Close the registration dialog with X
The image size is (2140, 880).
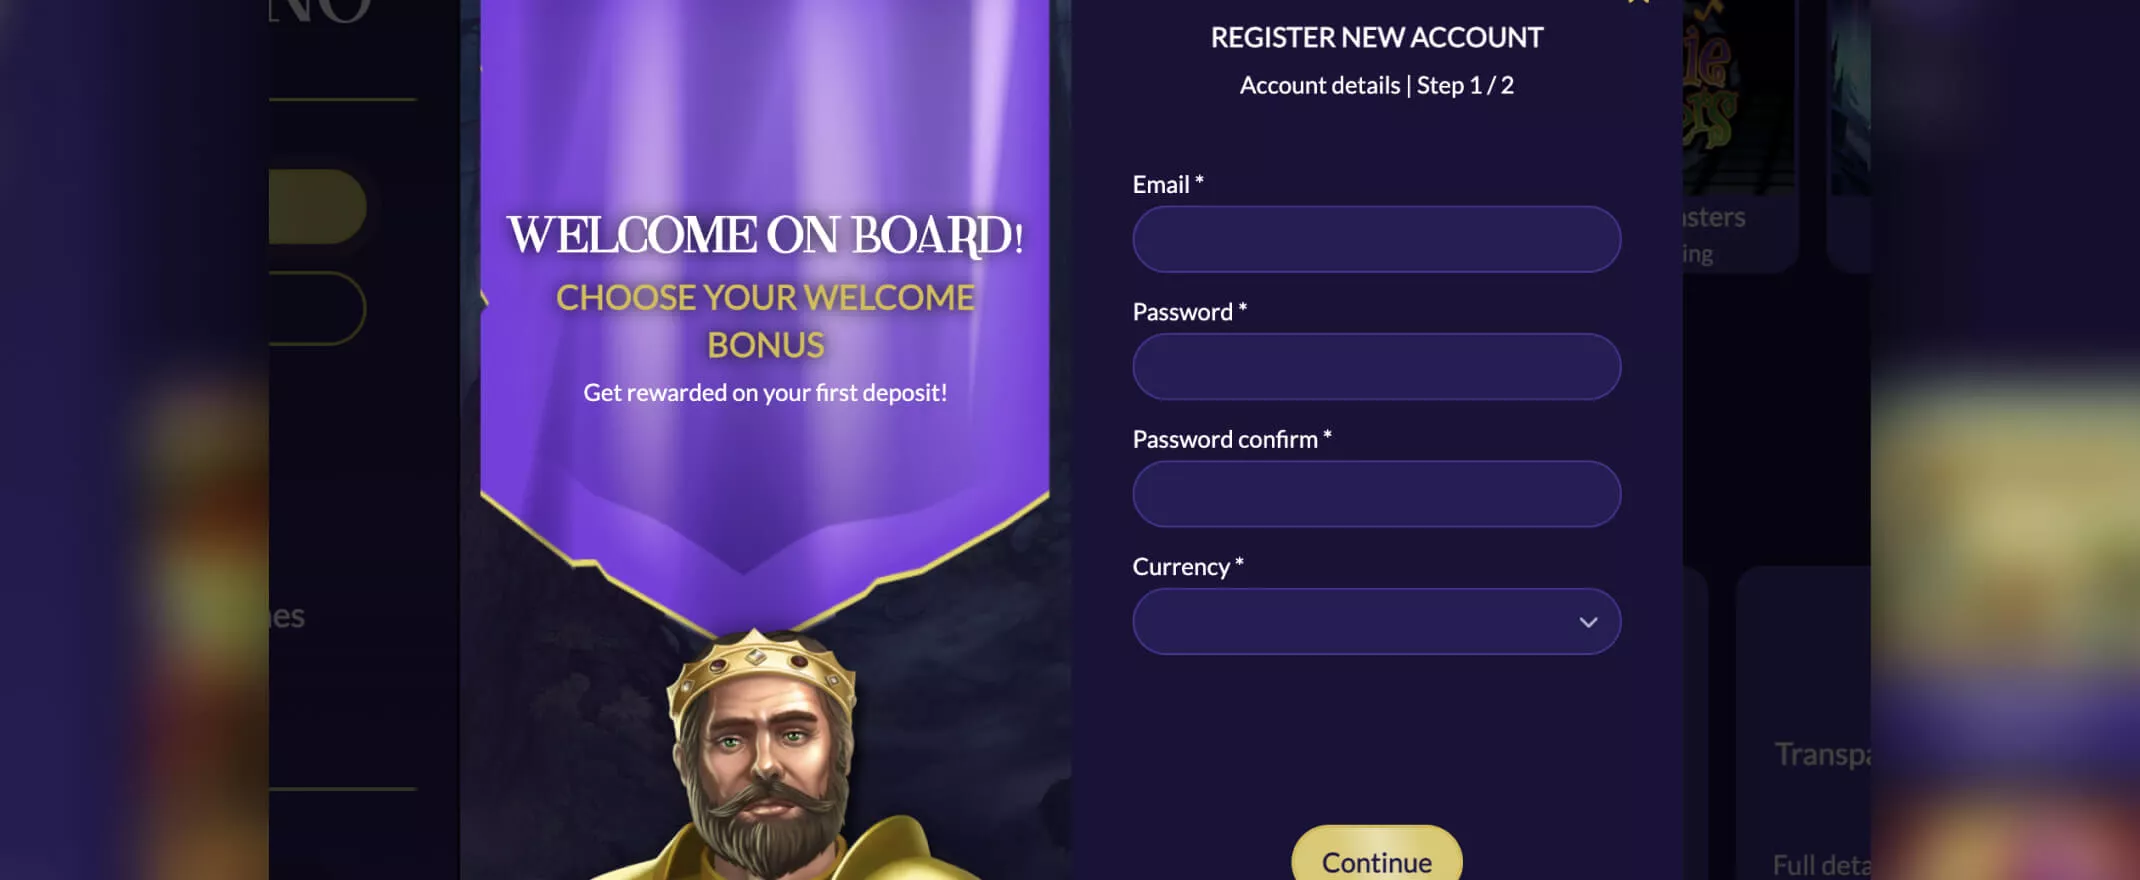coord(1638,2)
